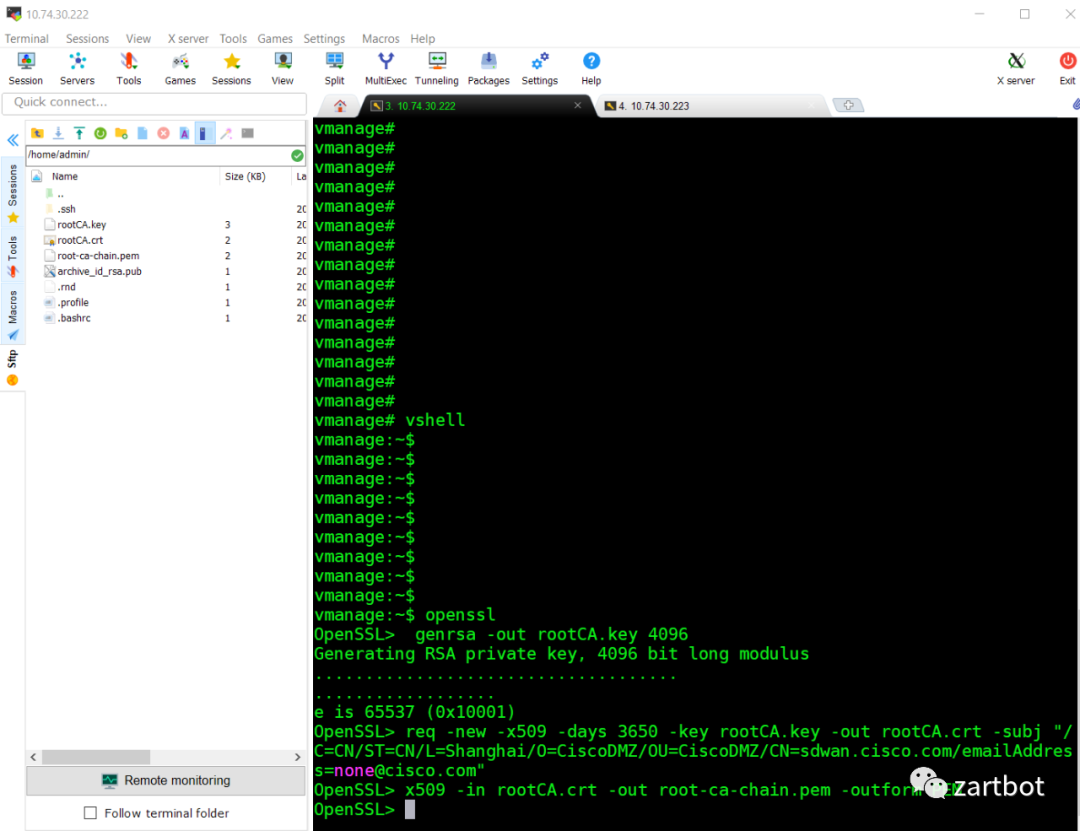Select the .bashrc file
Image resolution: width=1080 pixels, height=831 pixels.
click(x=74, y=318)
